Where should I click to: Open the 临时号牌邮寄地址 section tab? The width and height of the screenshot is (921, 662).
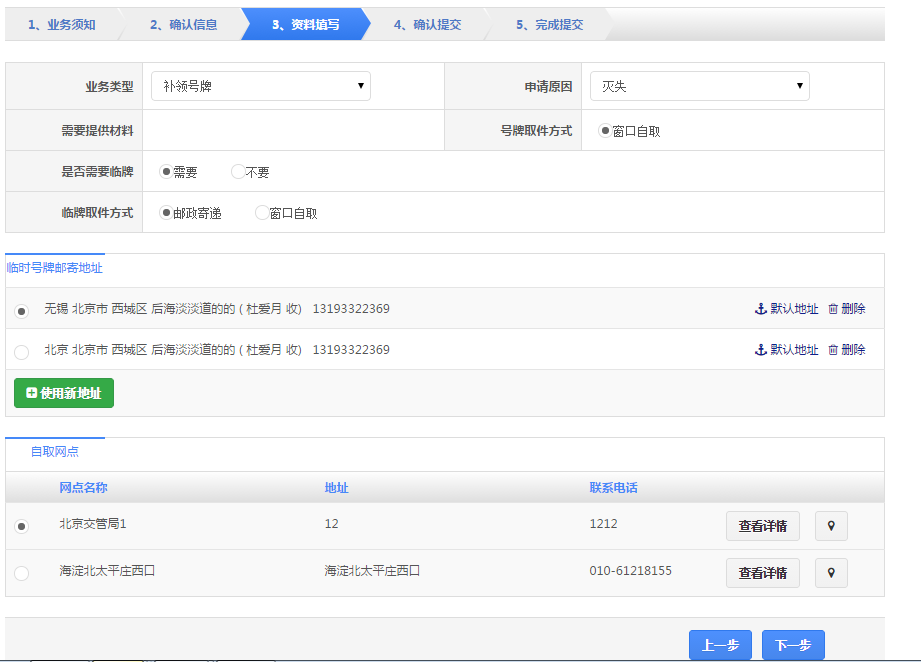(55, 268)
